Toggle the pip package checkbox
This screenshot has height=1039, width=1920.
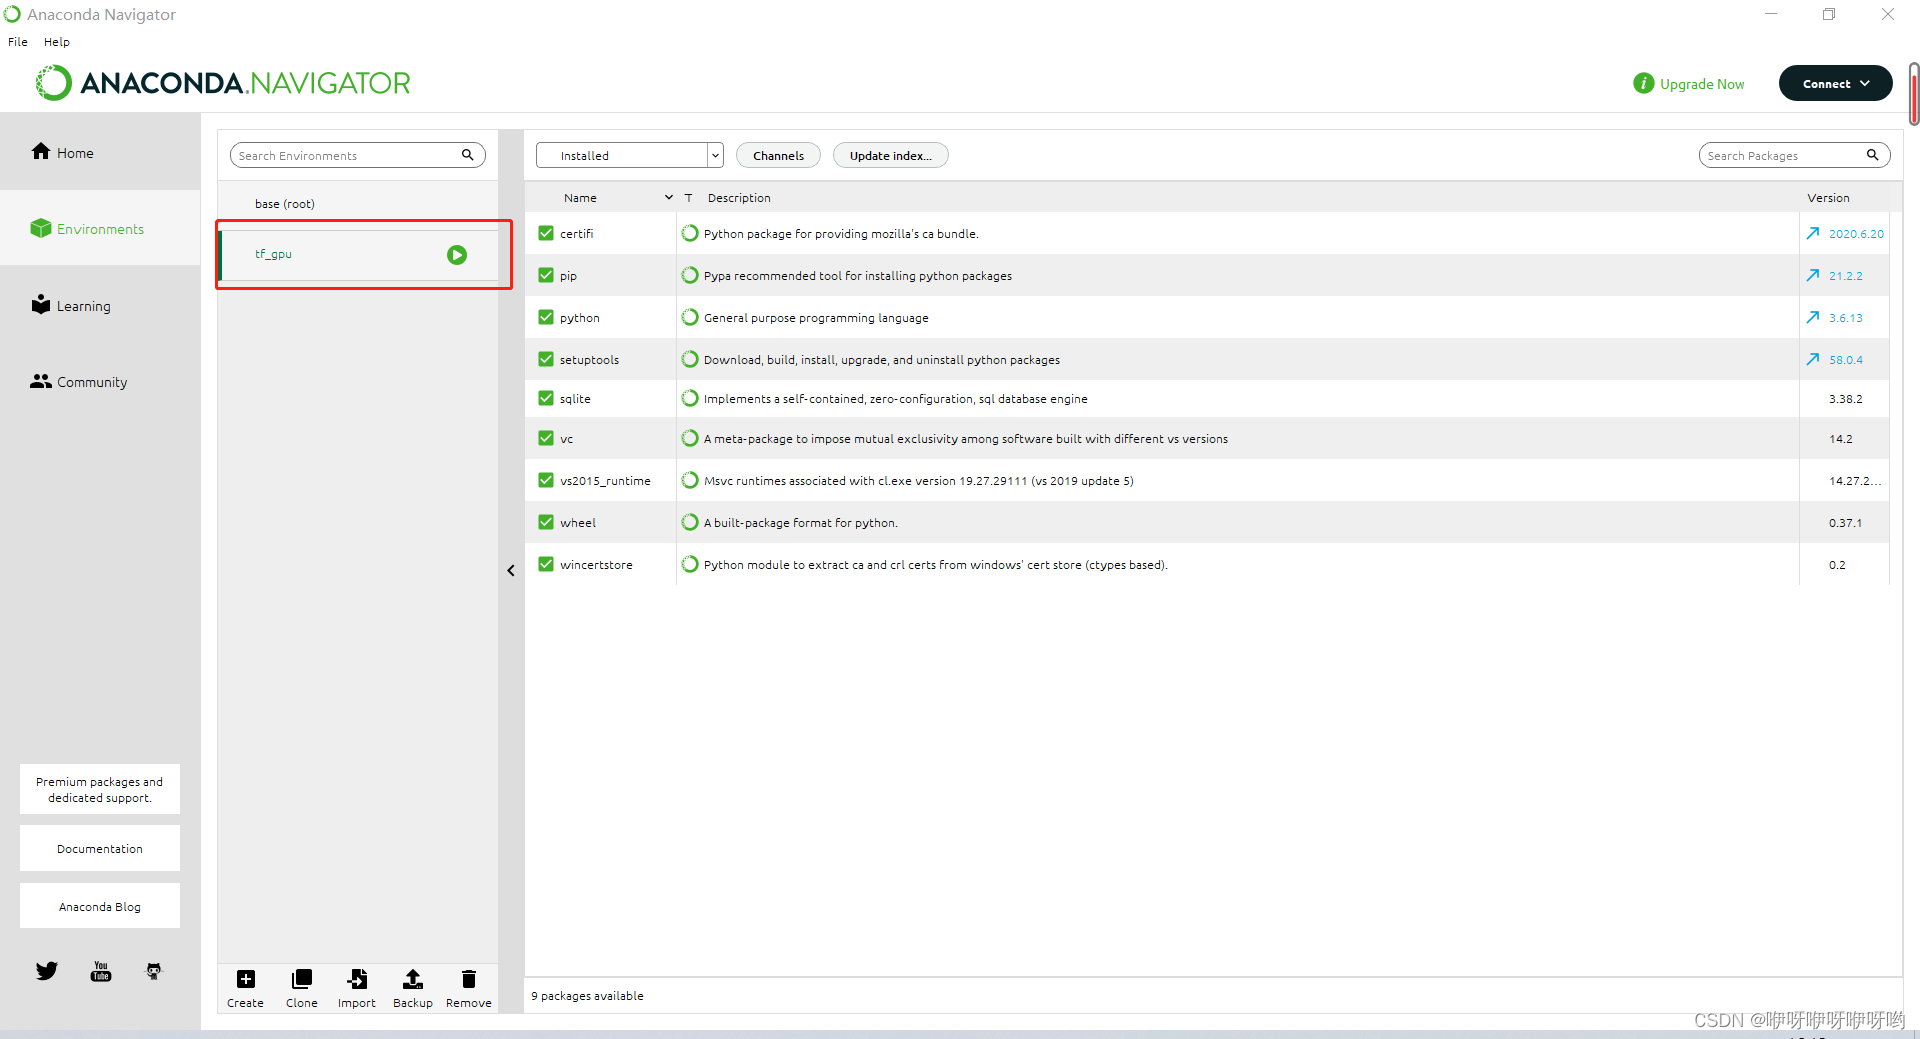pyautogui.click(x=546, y=275)
